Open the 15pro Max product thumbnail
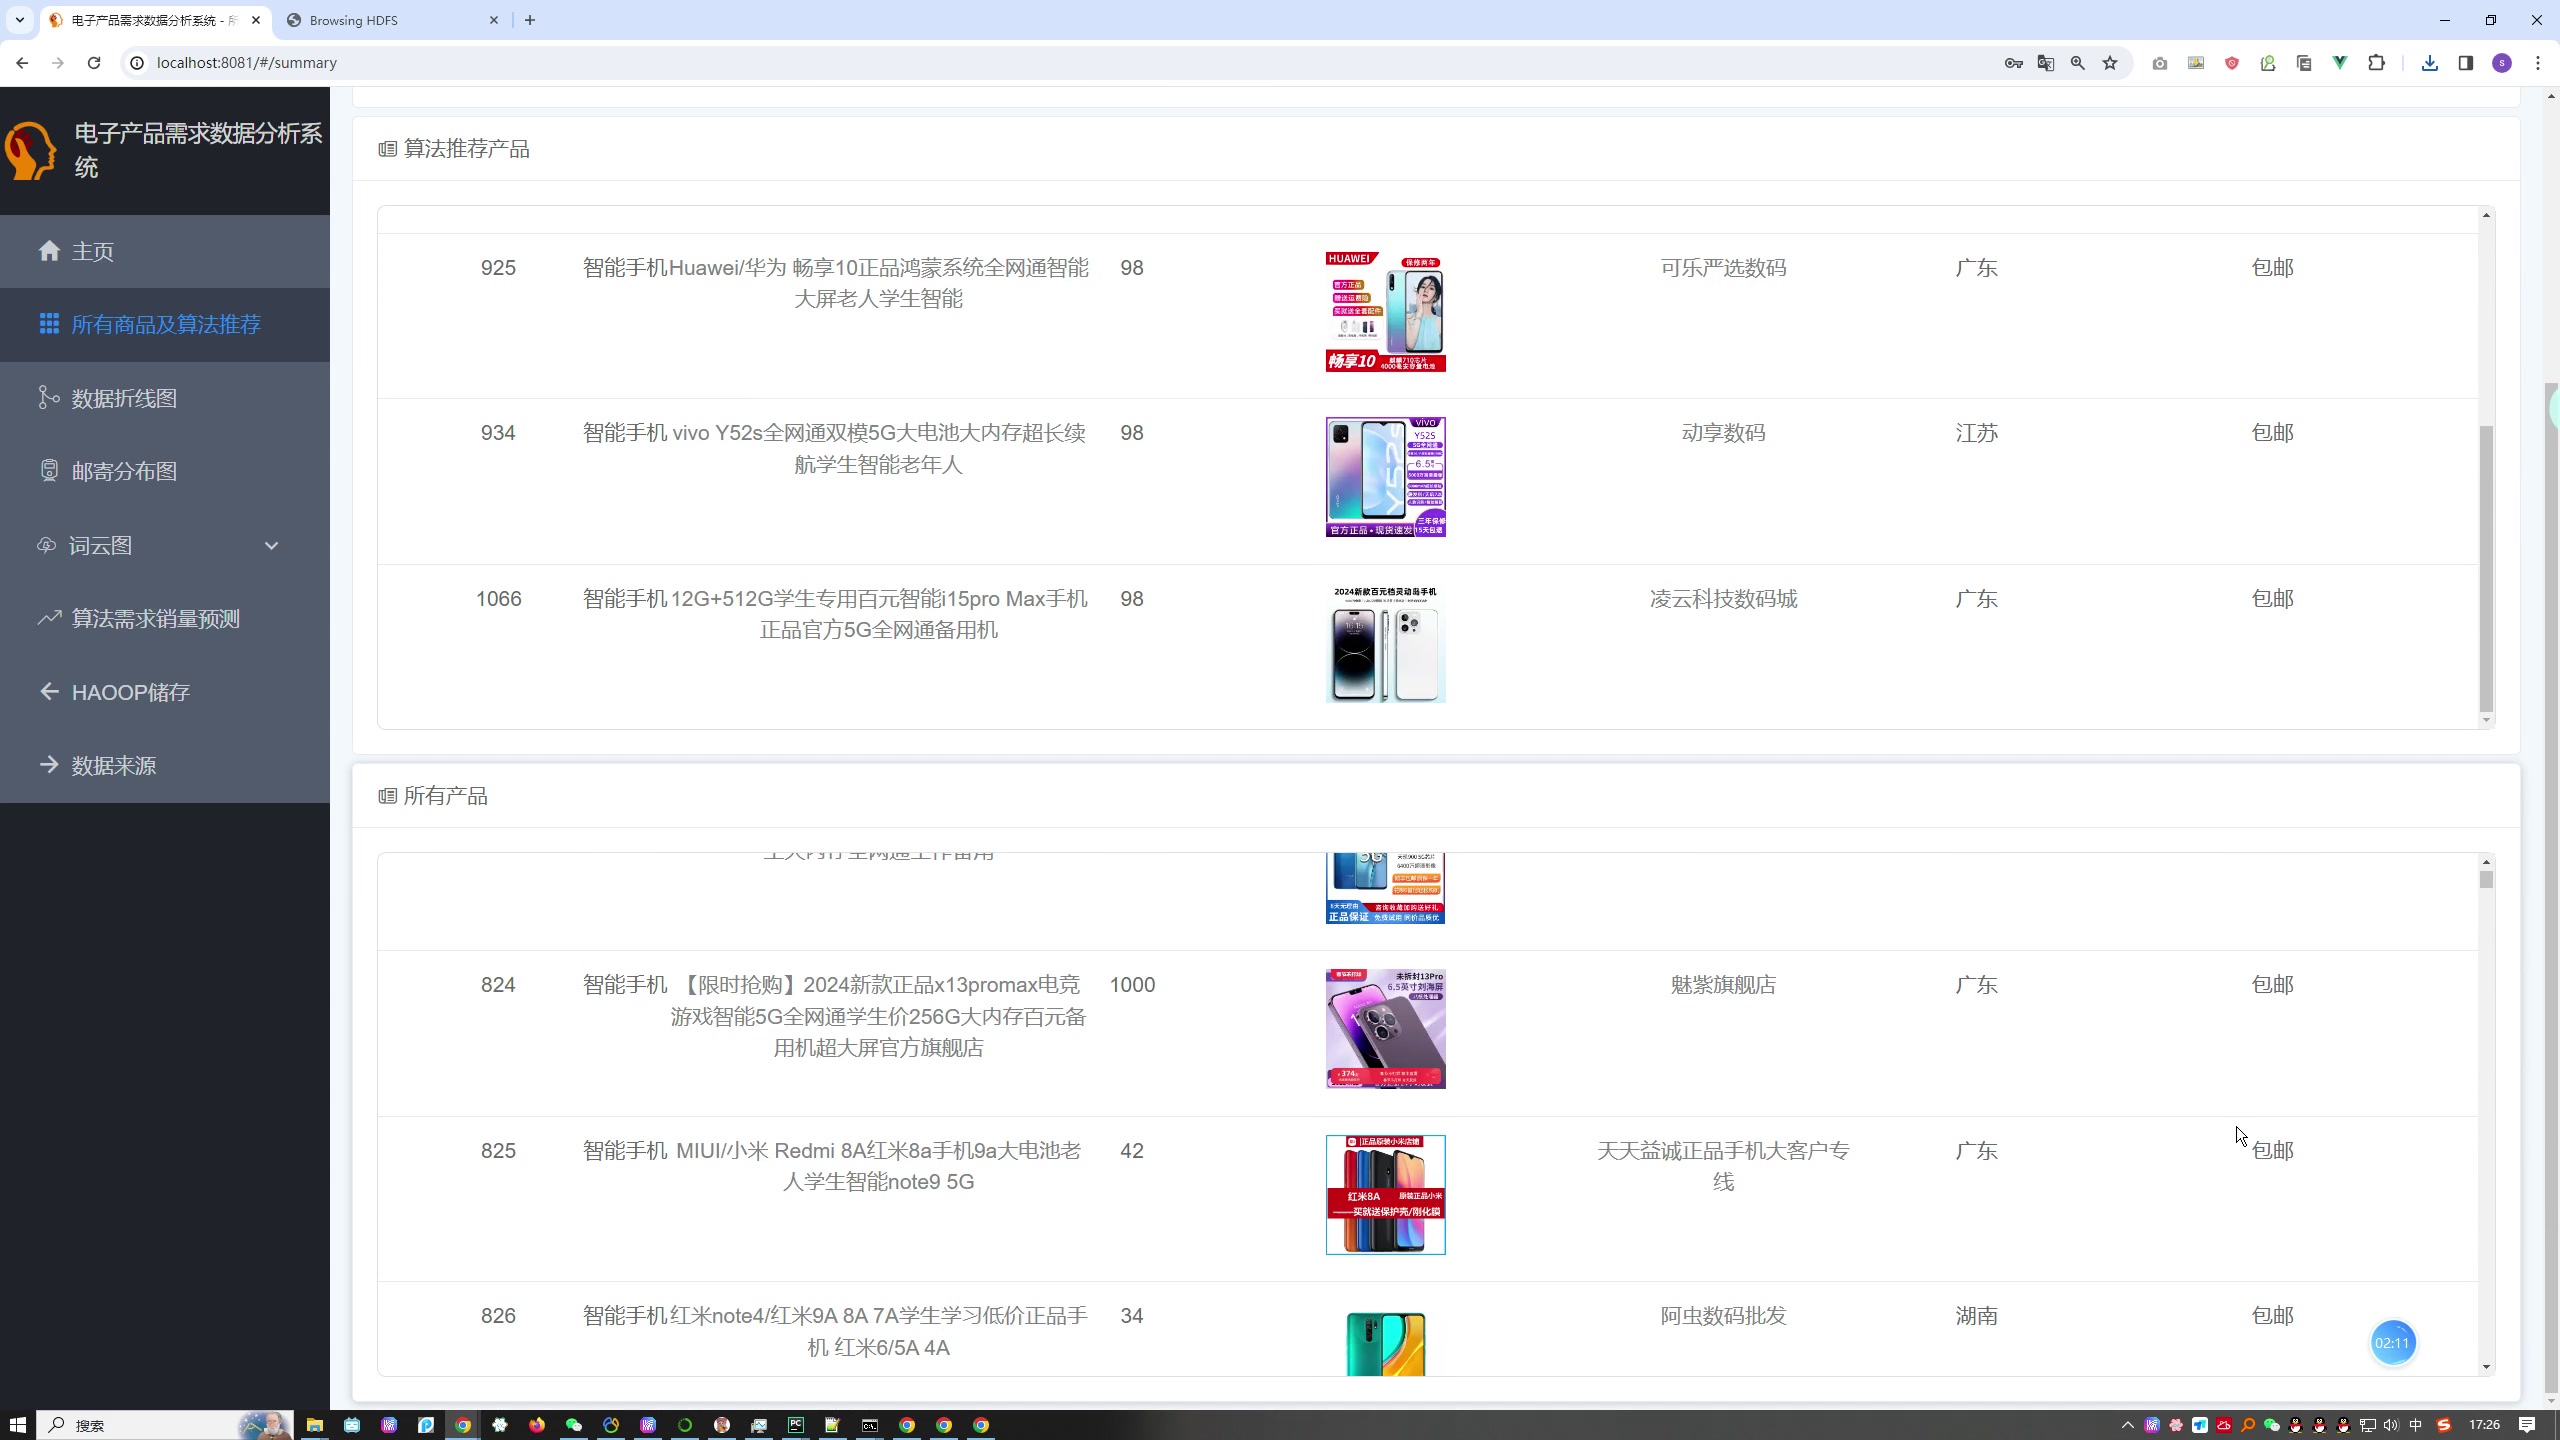 tap(1385, 643)
